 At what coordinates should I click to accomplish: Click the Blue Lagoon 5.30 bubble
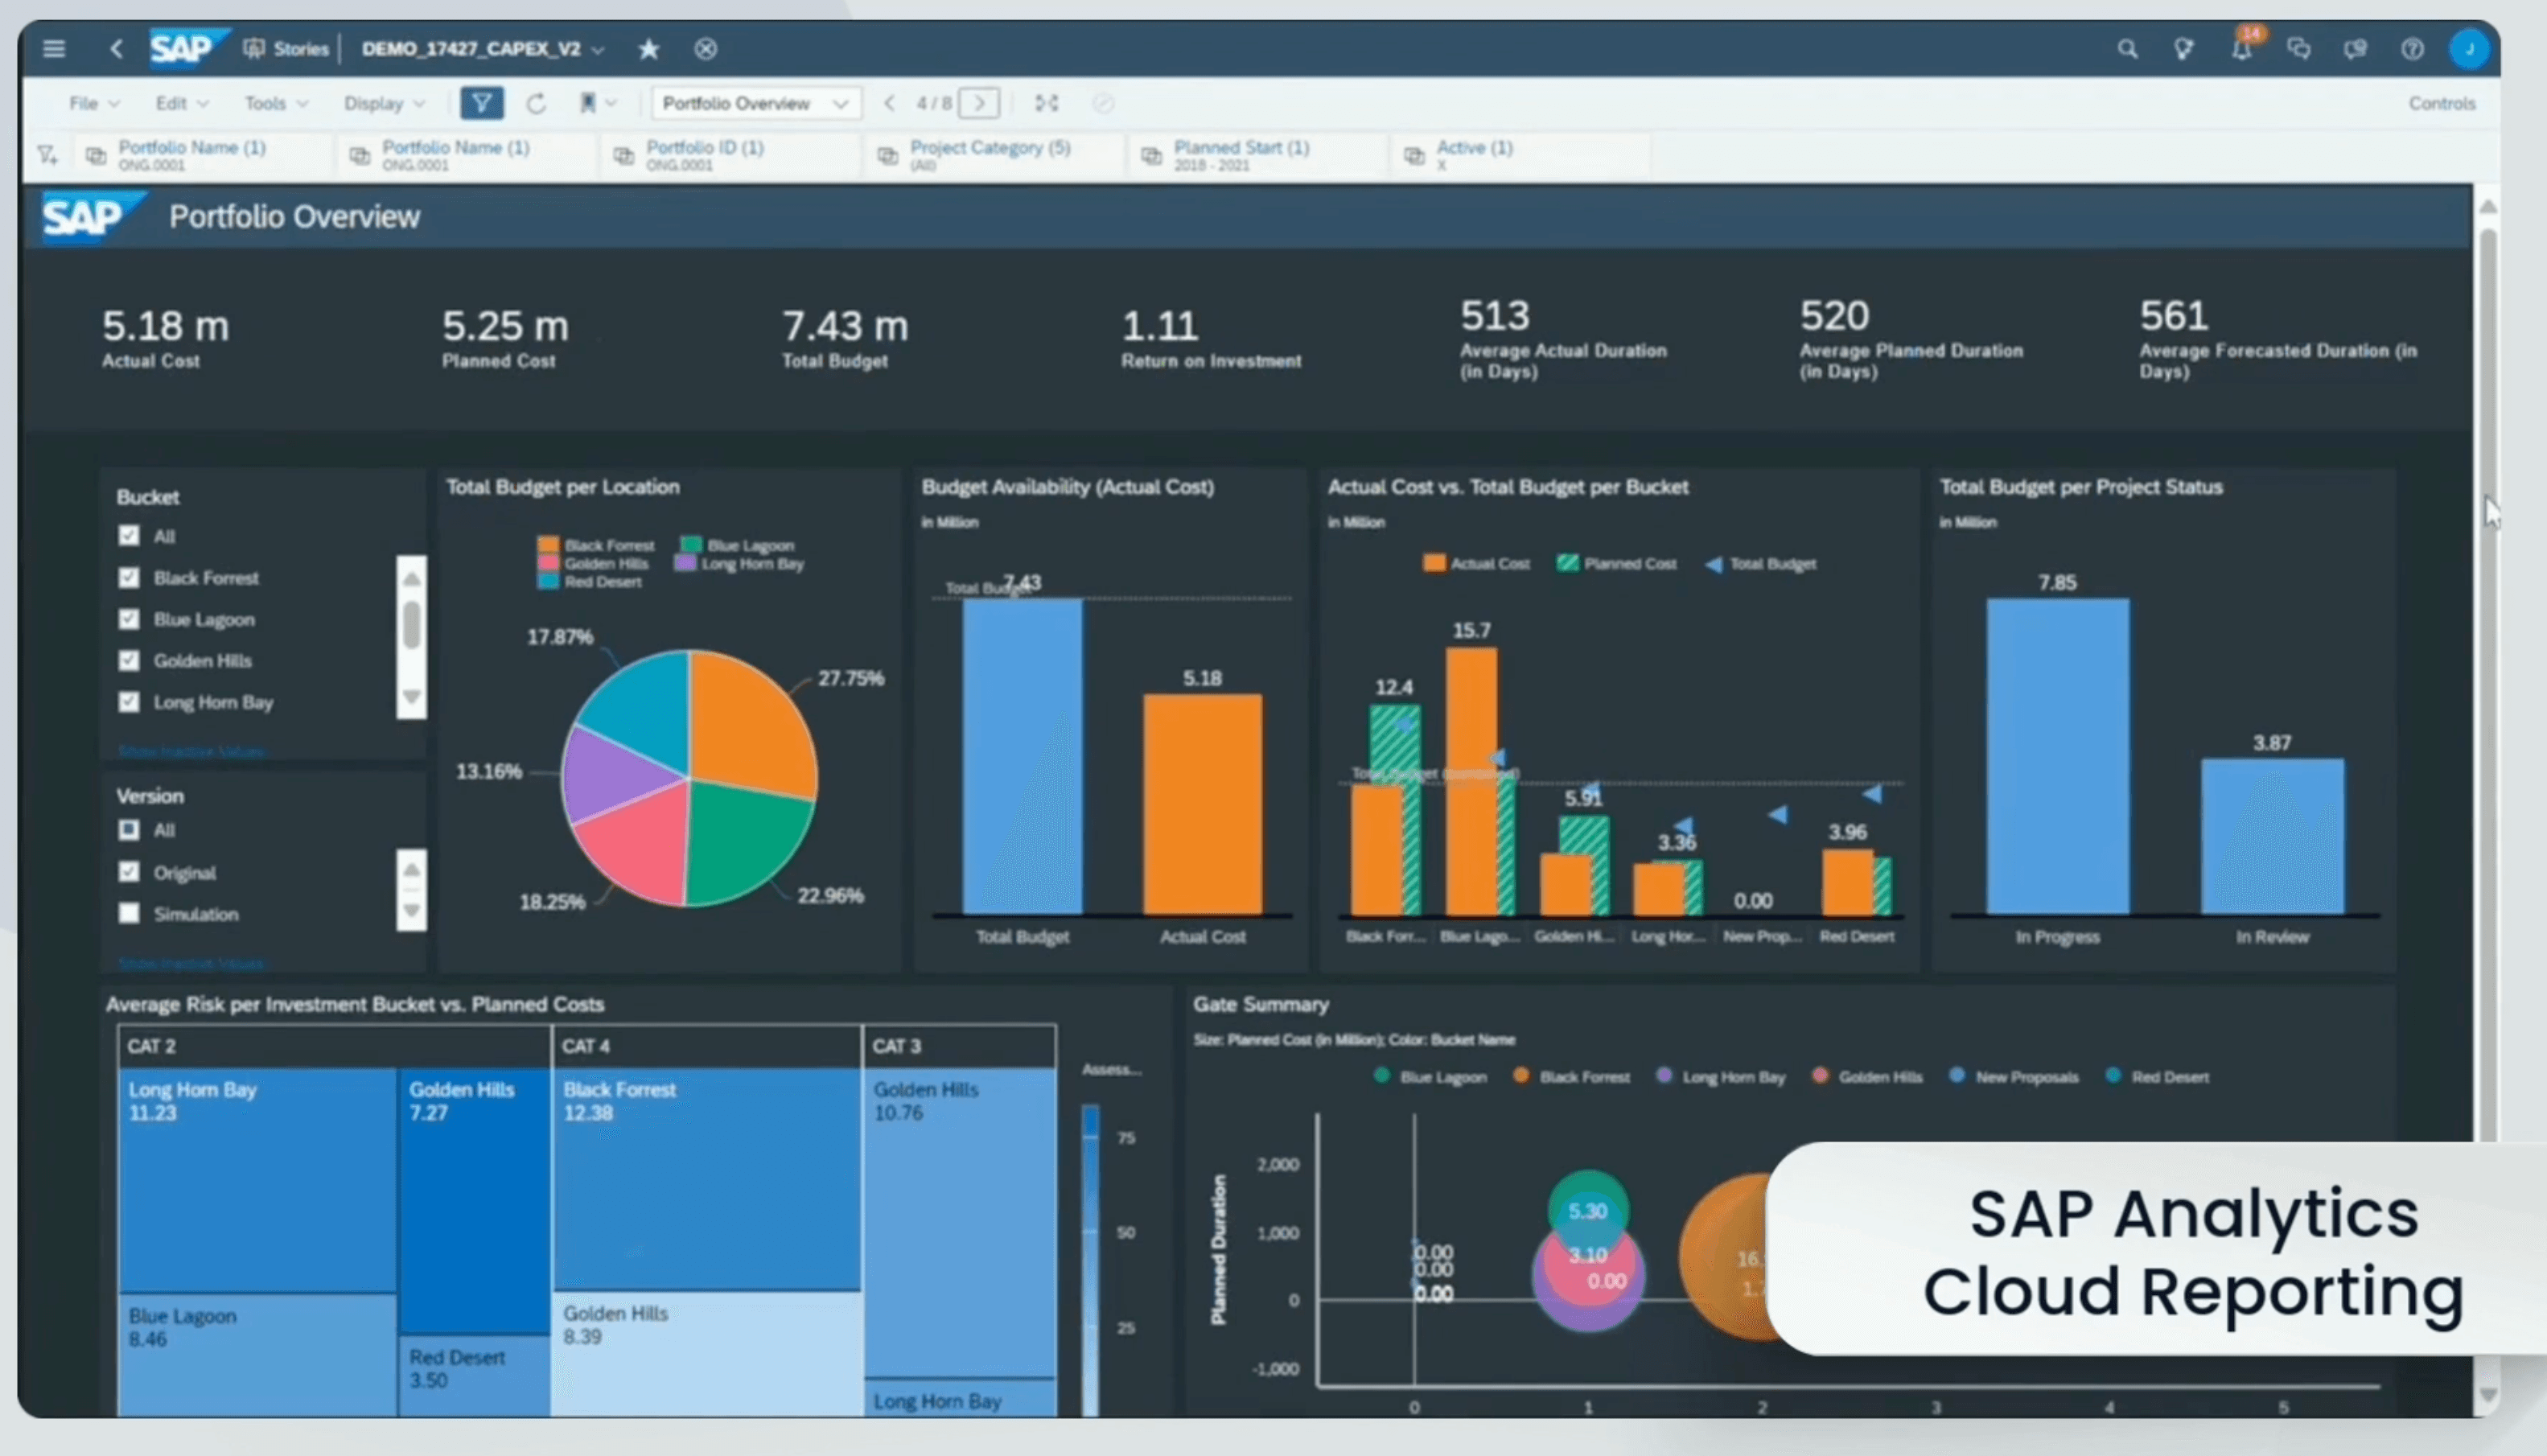point(1587,1210)
